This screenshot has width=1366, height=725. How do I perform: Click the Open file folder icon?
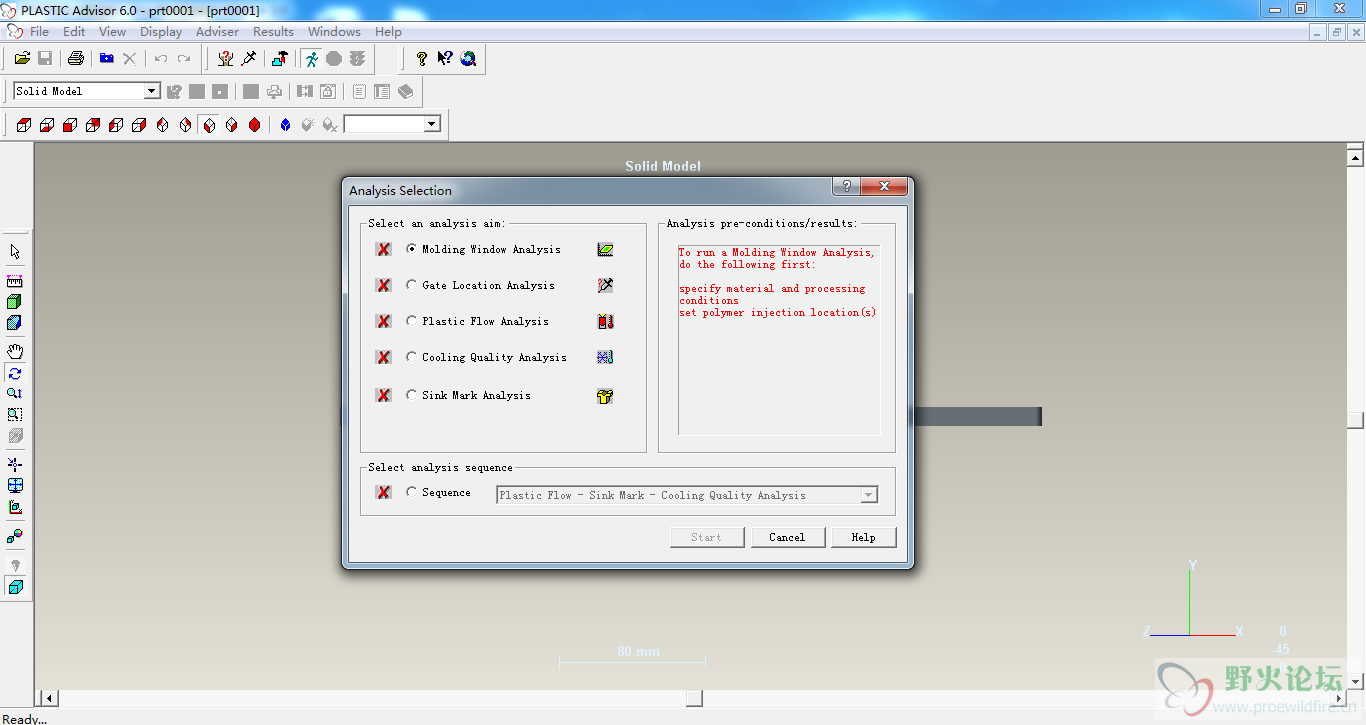(x=22, y=59)
